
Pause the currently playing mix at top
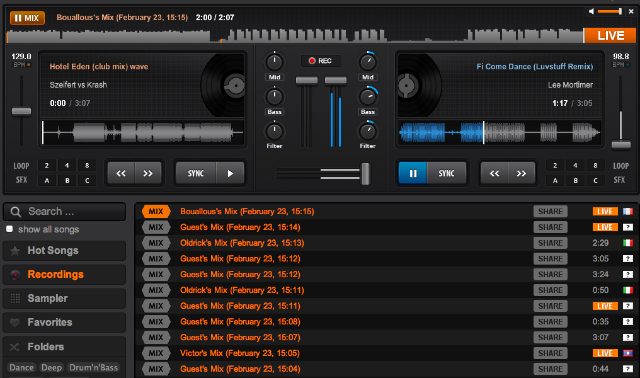pos(27,18)
